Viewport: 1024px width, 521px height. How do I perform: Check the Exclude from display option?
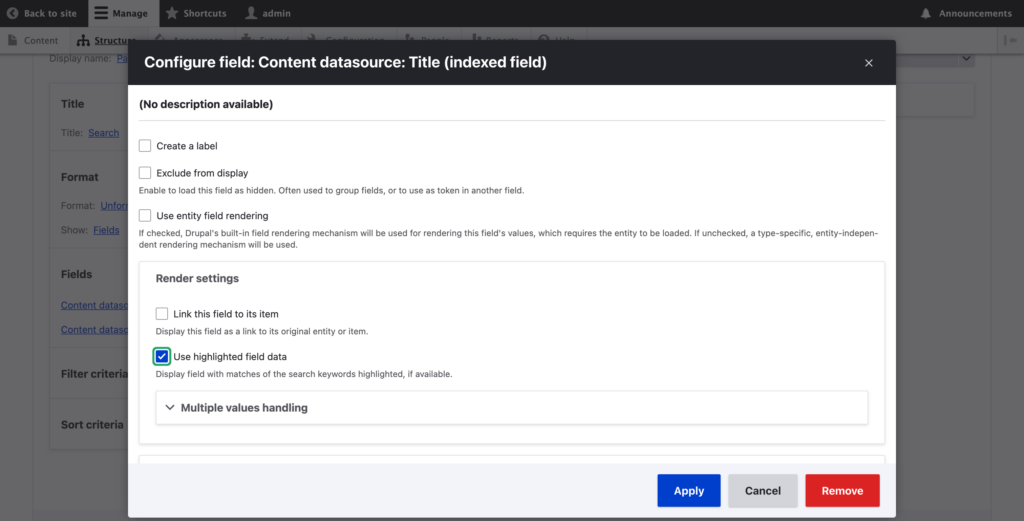point(145,173)
